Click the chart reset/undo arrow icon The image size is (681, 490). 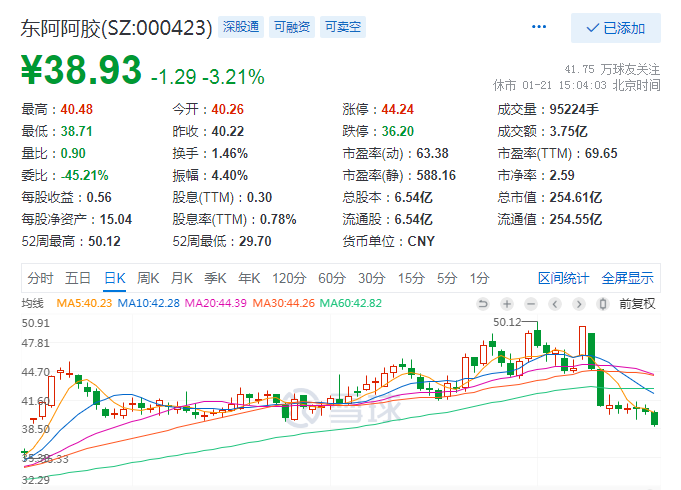tap(483, 304)
